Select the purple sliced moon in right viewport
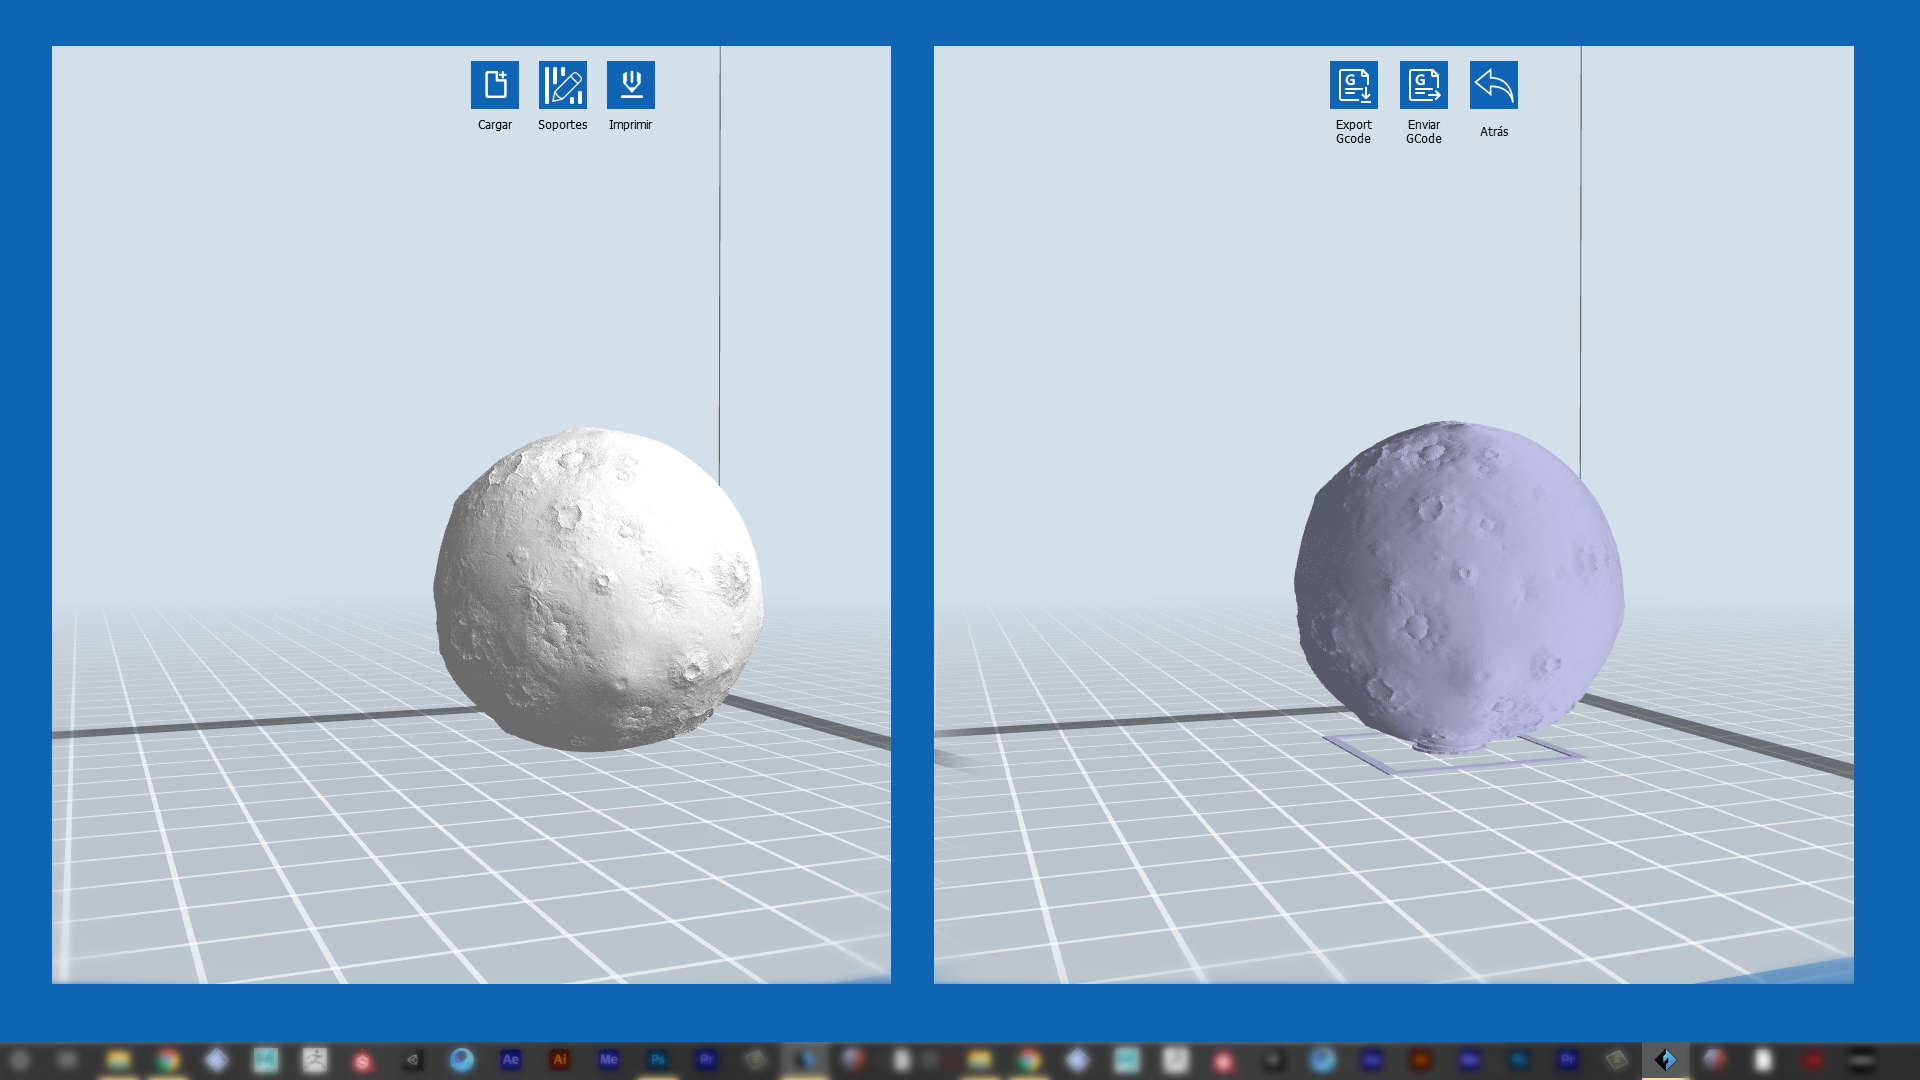1920x1080 pixels. pos(1458,586)
